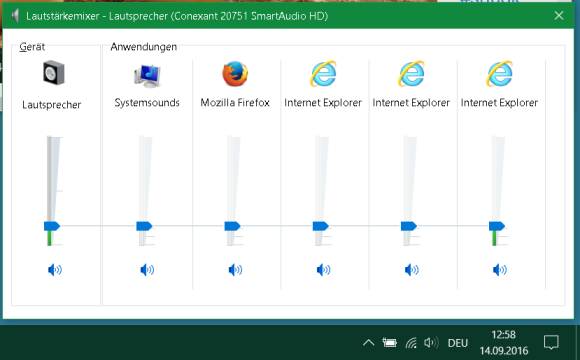
Task: Click the first Internet Explorer icon
Action: coord(323,74)
